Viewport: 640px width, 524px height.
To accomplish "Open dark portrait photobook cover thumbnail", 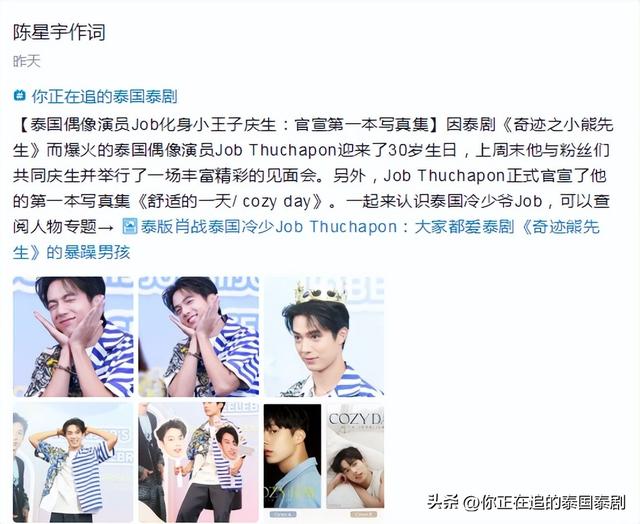I will point(293,456).
